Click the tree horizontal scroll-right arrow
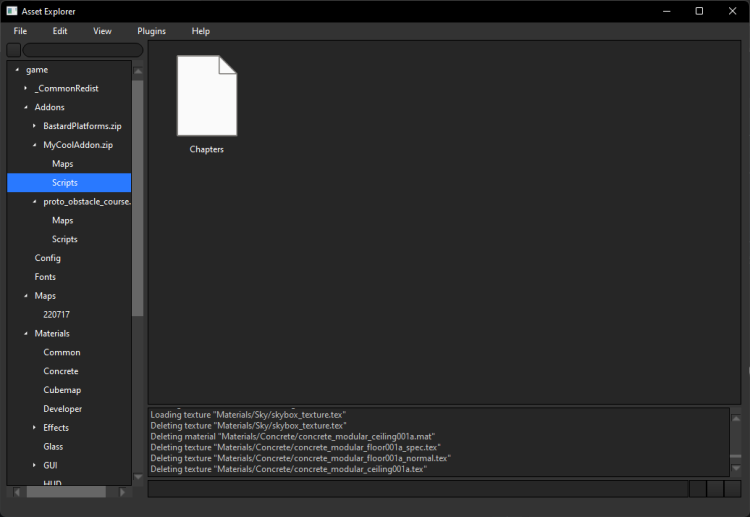 coord(124,492)
